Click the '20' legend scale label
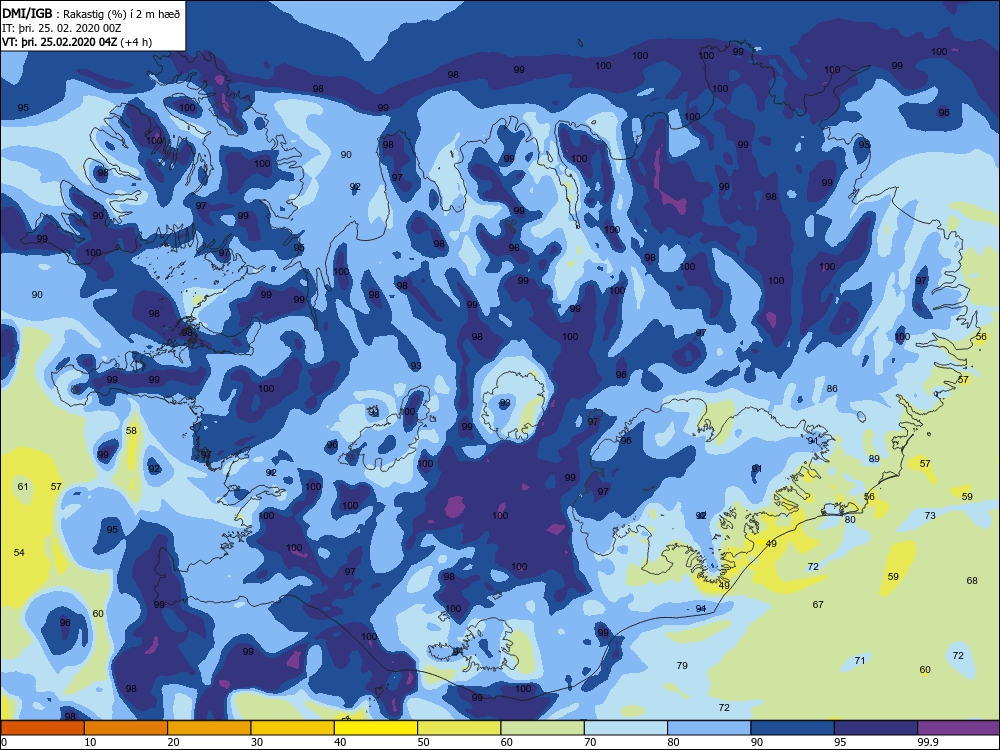This screenshot has width=1000, height=750. coord(173,742)
